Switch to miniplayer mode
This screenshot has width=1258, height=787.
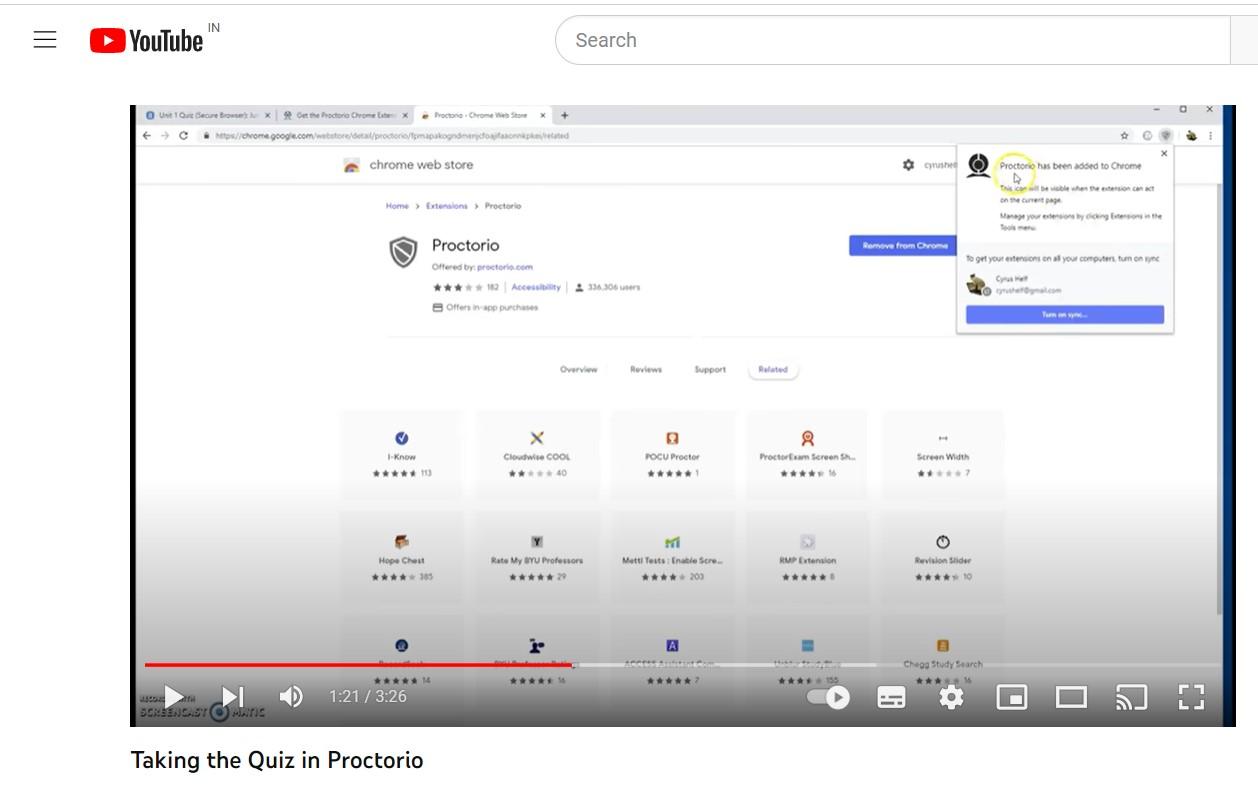(x=1012, y=697)
